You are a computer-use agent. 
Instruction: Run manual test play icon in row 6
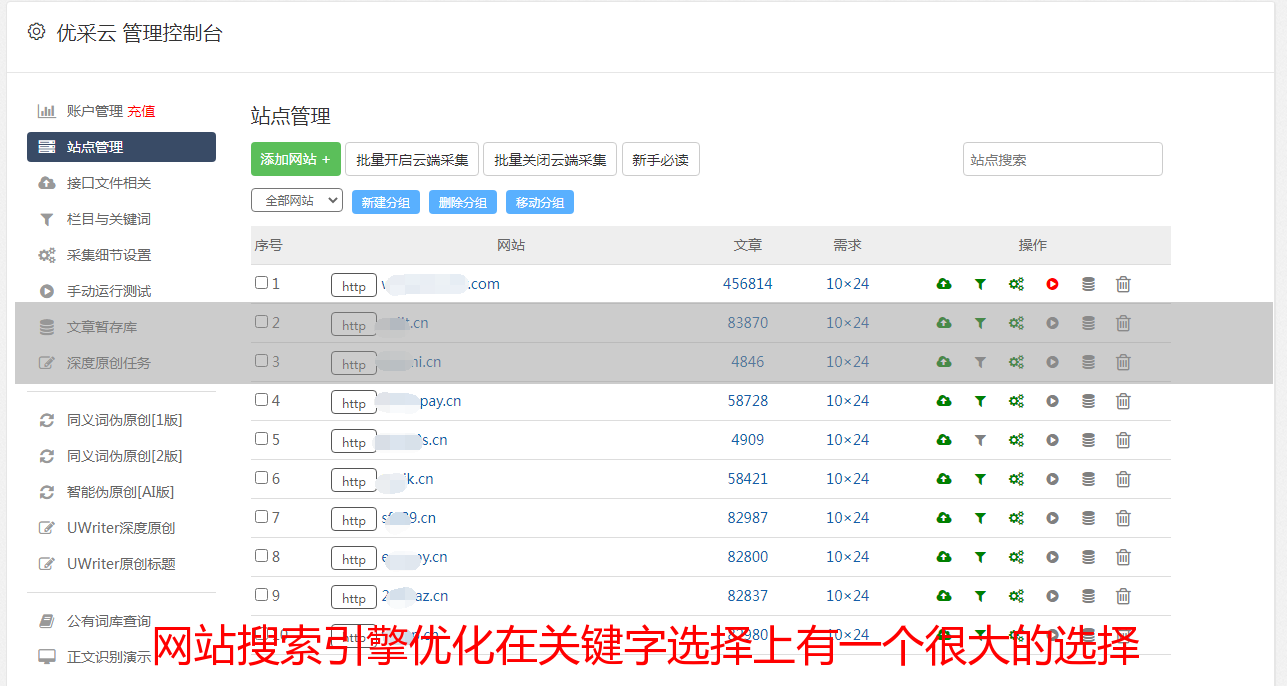coord(1052,479)
